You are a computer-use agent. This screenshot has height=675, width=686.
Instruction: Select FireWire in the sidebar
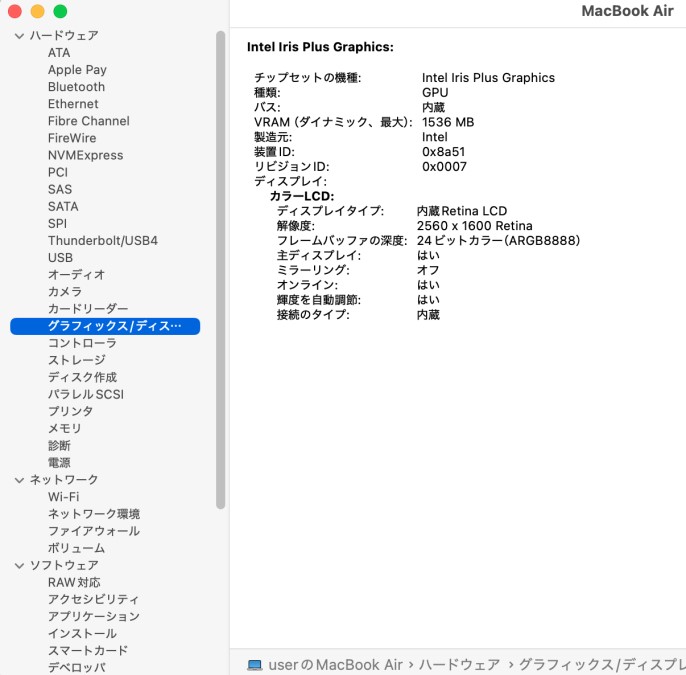click(x=72, y=138)
